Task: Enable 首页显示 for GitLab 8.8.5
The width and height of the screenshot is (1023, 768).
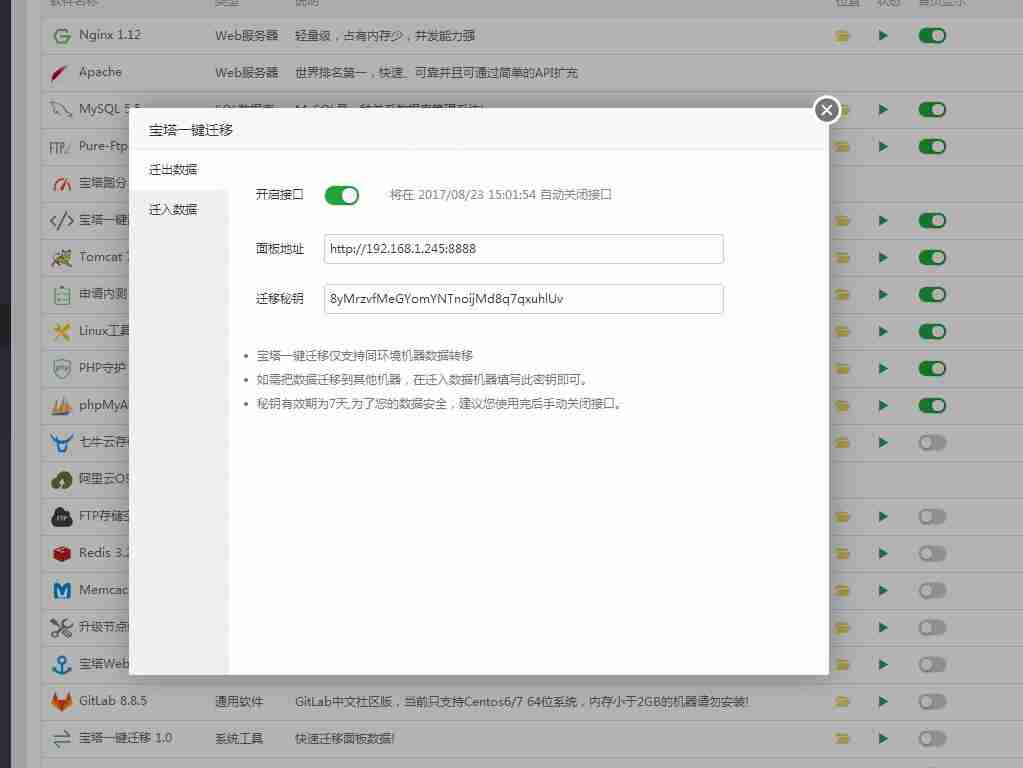Action: click(931, 701)
